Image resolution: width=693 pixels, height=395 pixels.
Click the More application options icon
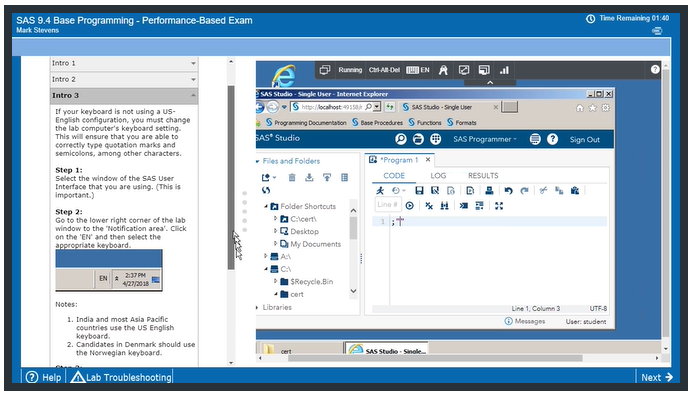click(535, 139)
